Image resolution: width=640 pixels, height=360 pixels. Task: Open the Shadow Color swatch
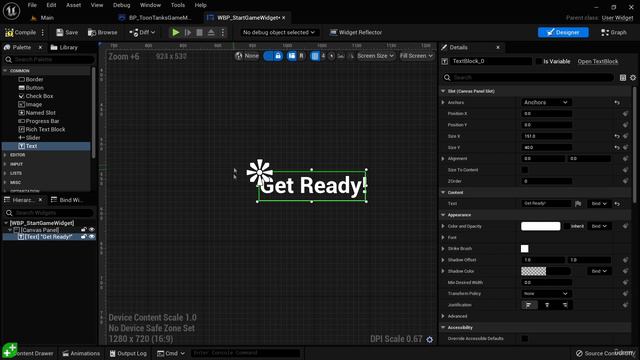(545, 271)
